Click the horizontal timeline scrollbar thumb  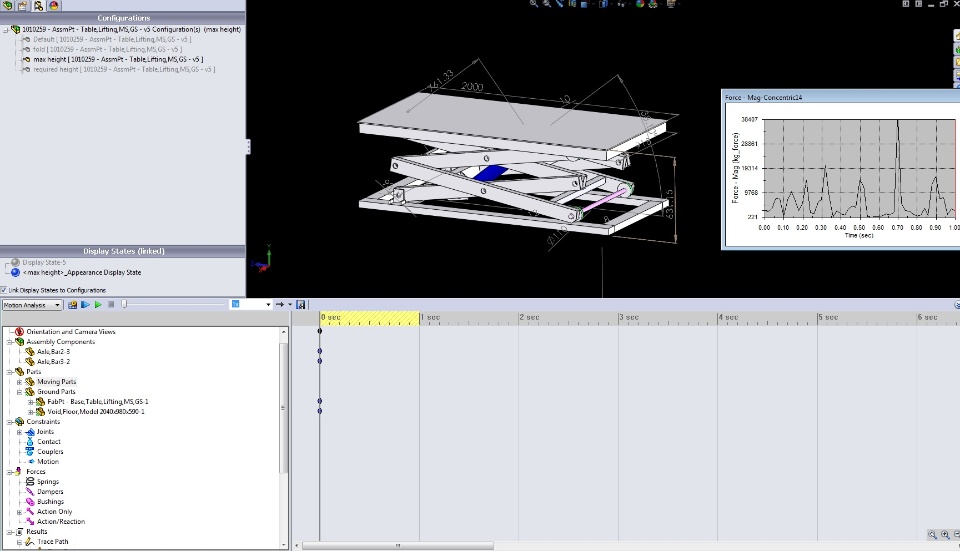coord(398,545)
